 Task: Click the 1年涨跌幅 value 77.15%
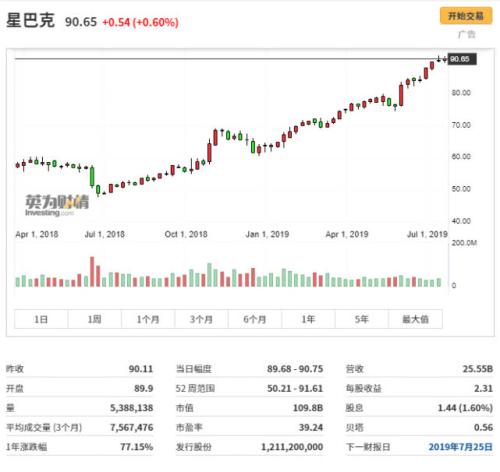coord(137,447)
